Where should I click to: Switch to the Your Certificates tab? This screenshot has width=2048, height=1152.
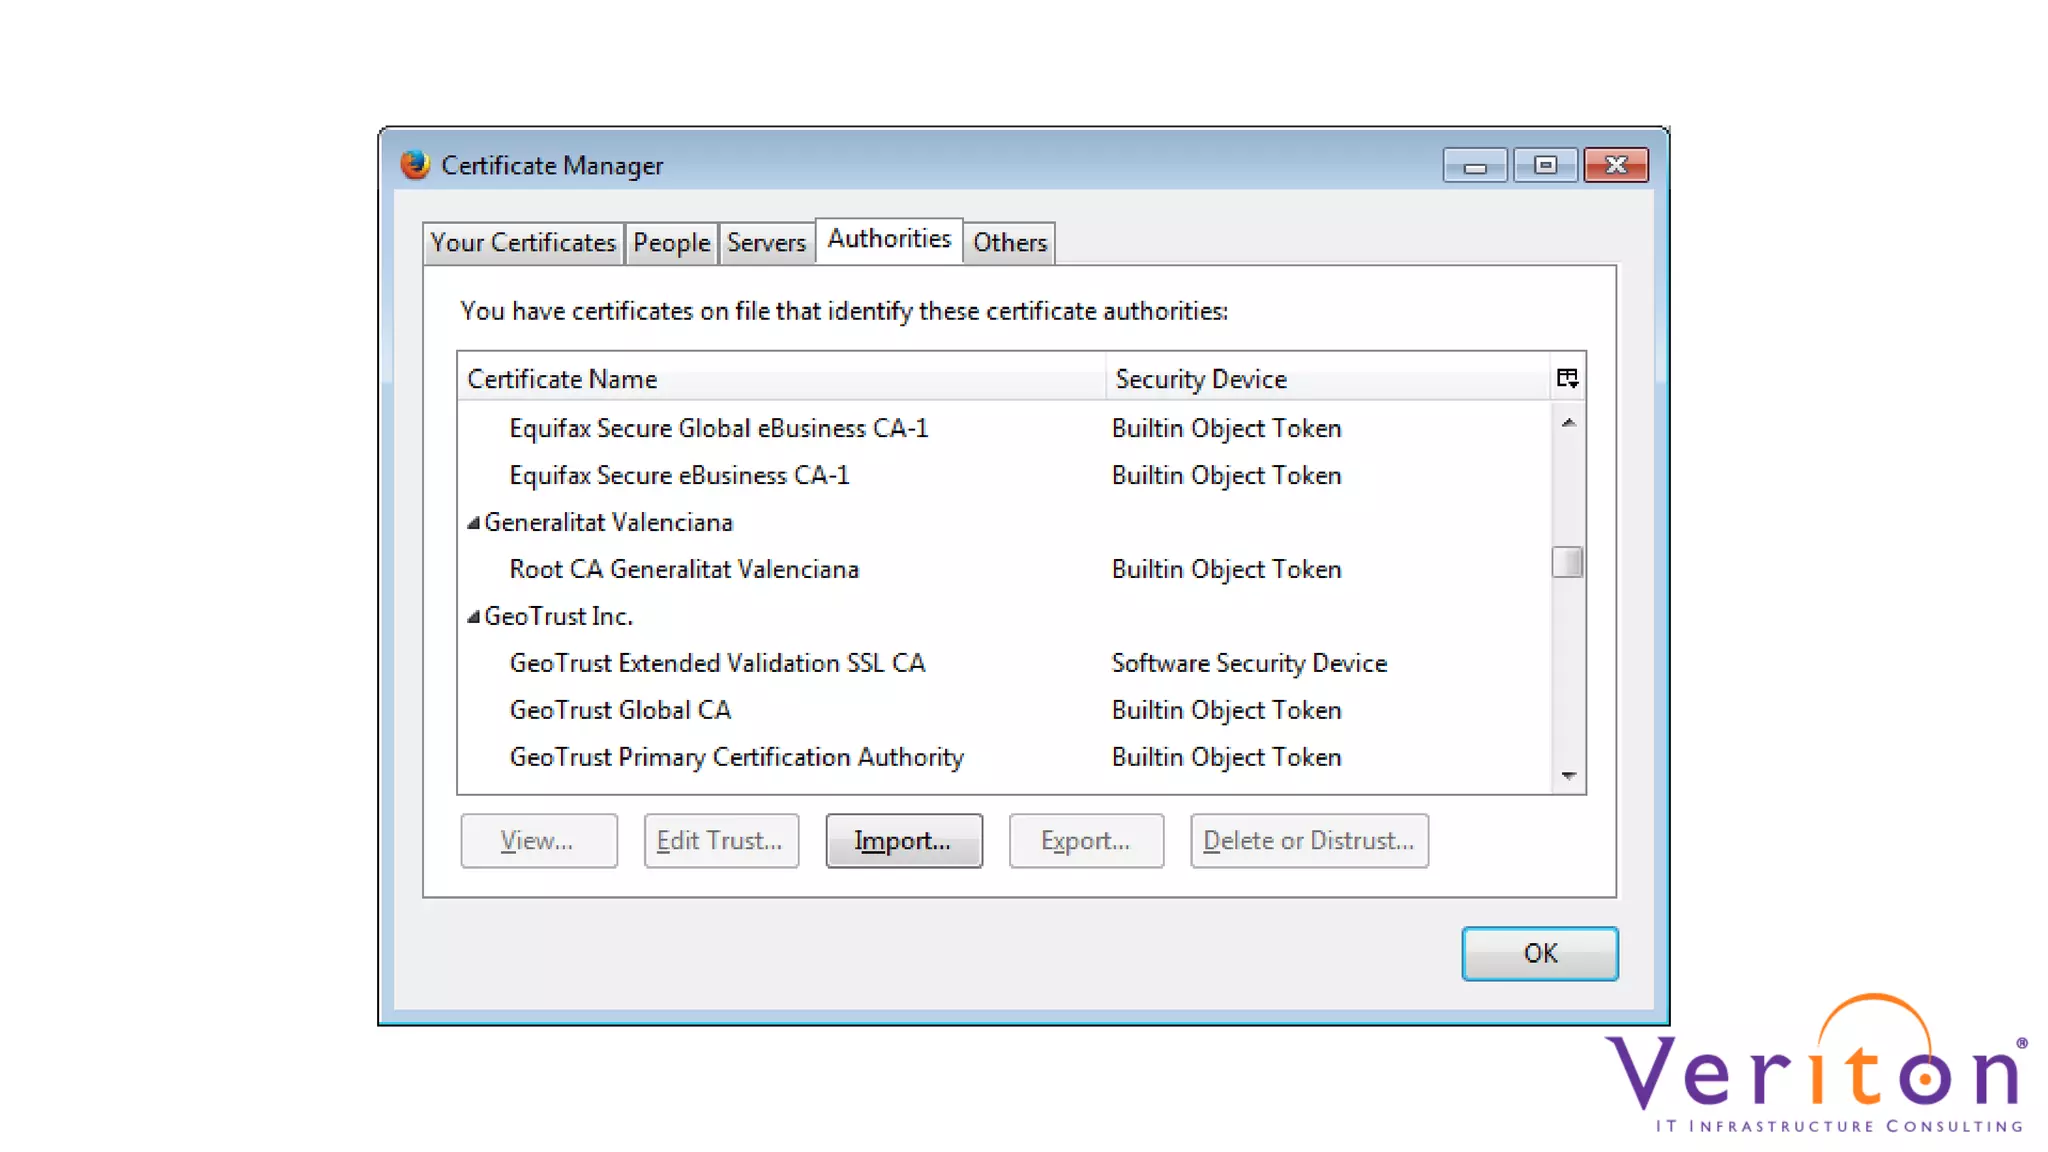coord(523,243)
